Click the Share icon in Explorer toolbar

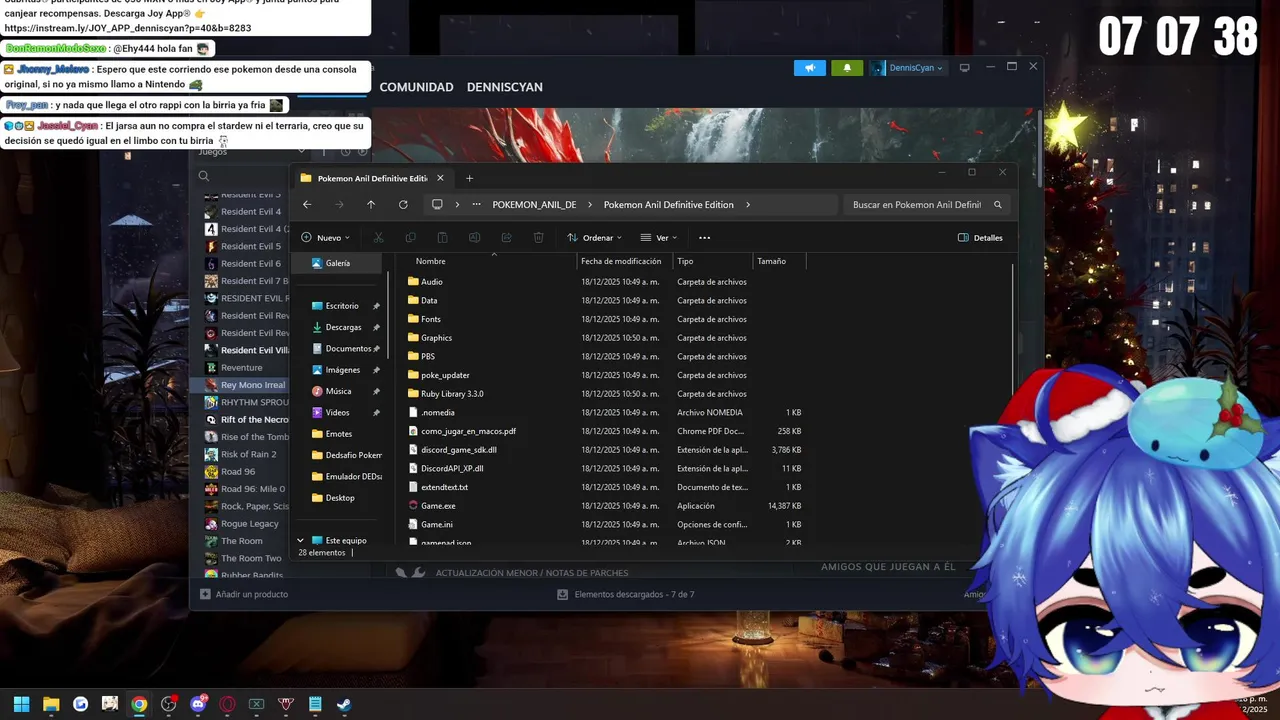point(506,238)
